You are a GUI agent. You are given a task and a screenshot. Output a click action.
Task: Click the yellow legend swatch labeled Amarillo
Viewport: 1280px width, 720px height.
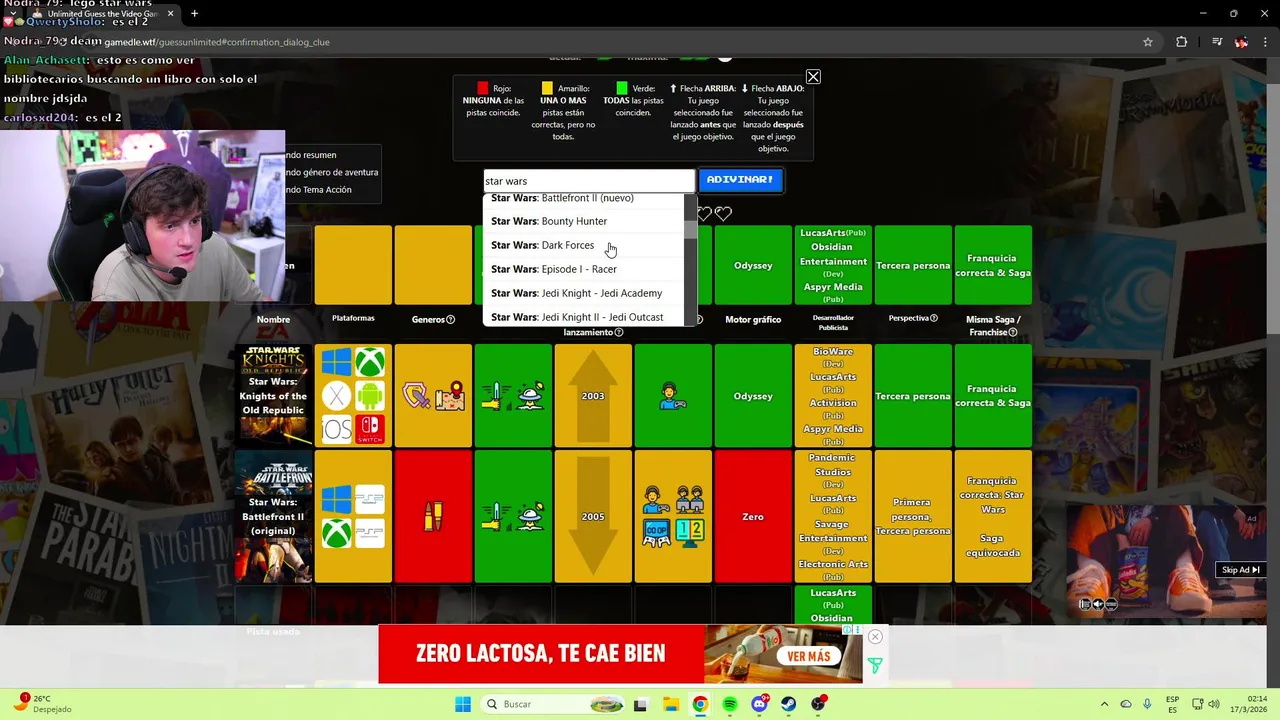coord(547,88)
